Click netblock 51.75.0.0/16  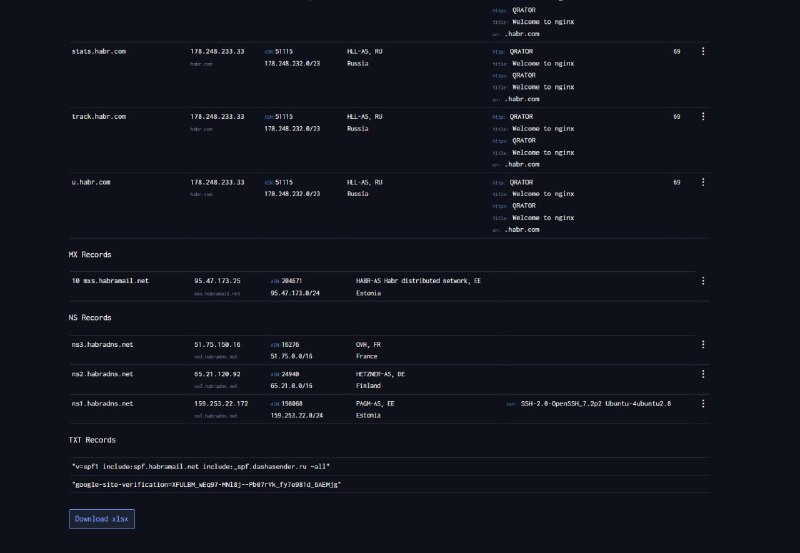[291, 357]
